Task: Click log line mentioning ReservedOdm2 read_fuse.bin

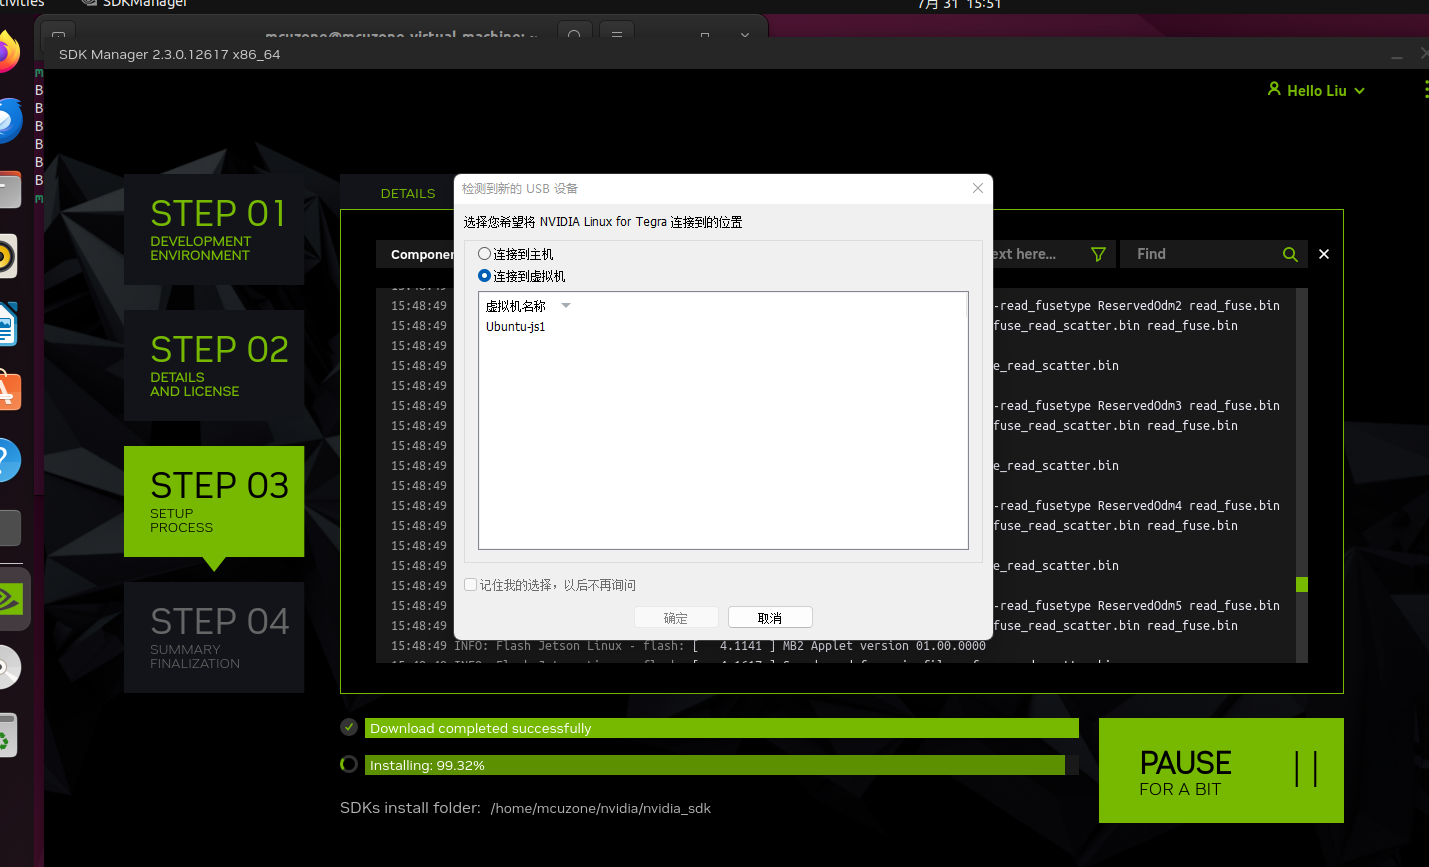Action: (1137, 306)
